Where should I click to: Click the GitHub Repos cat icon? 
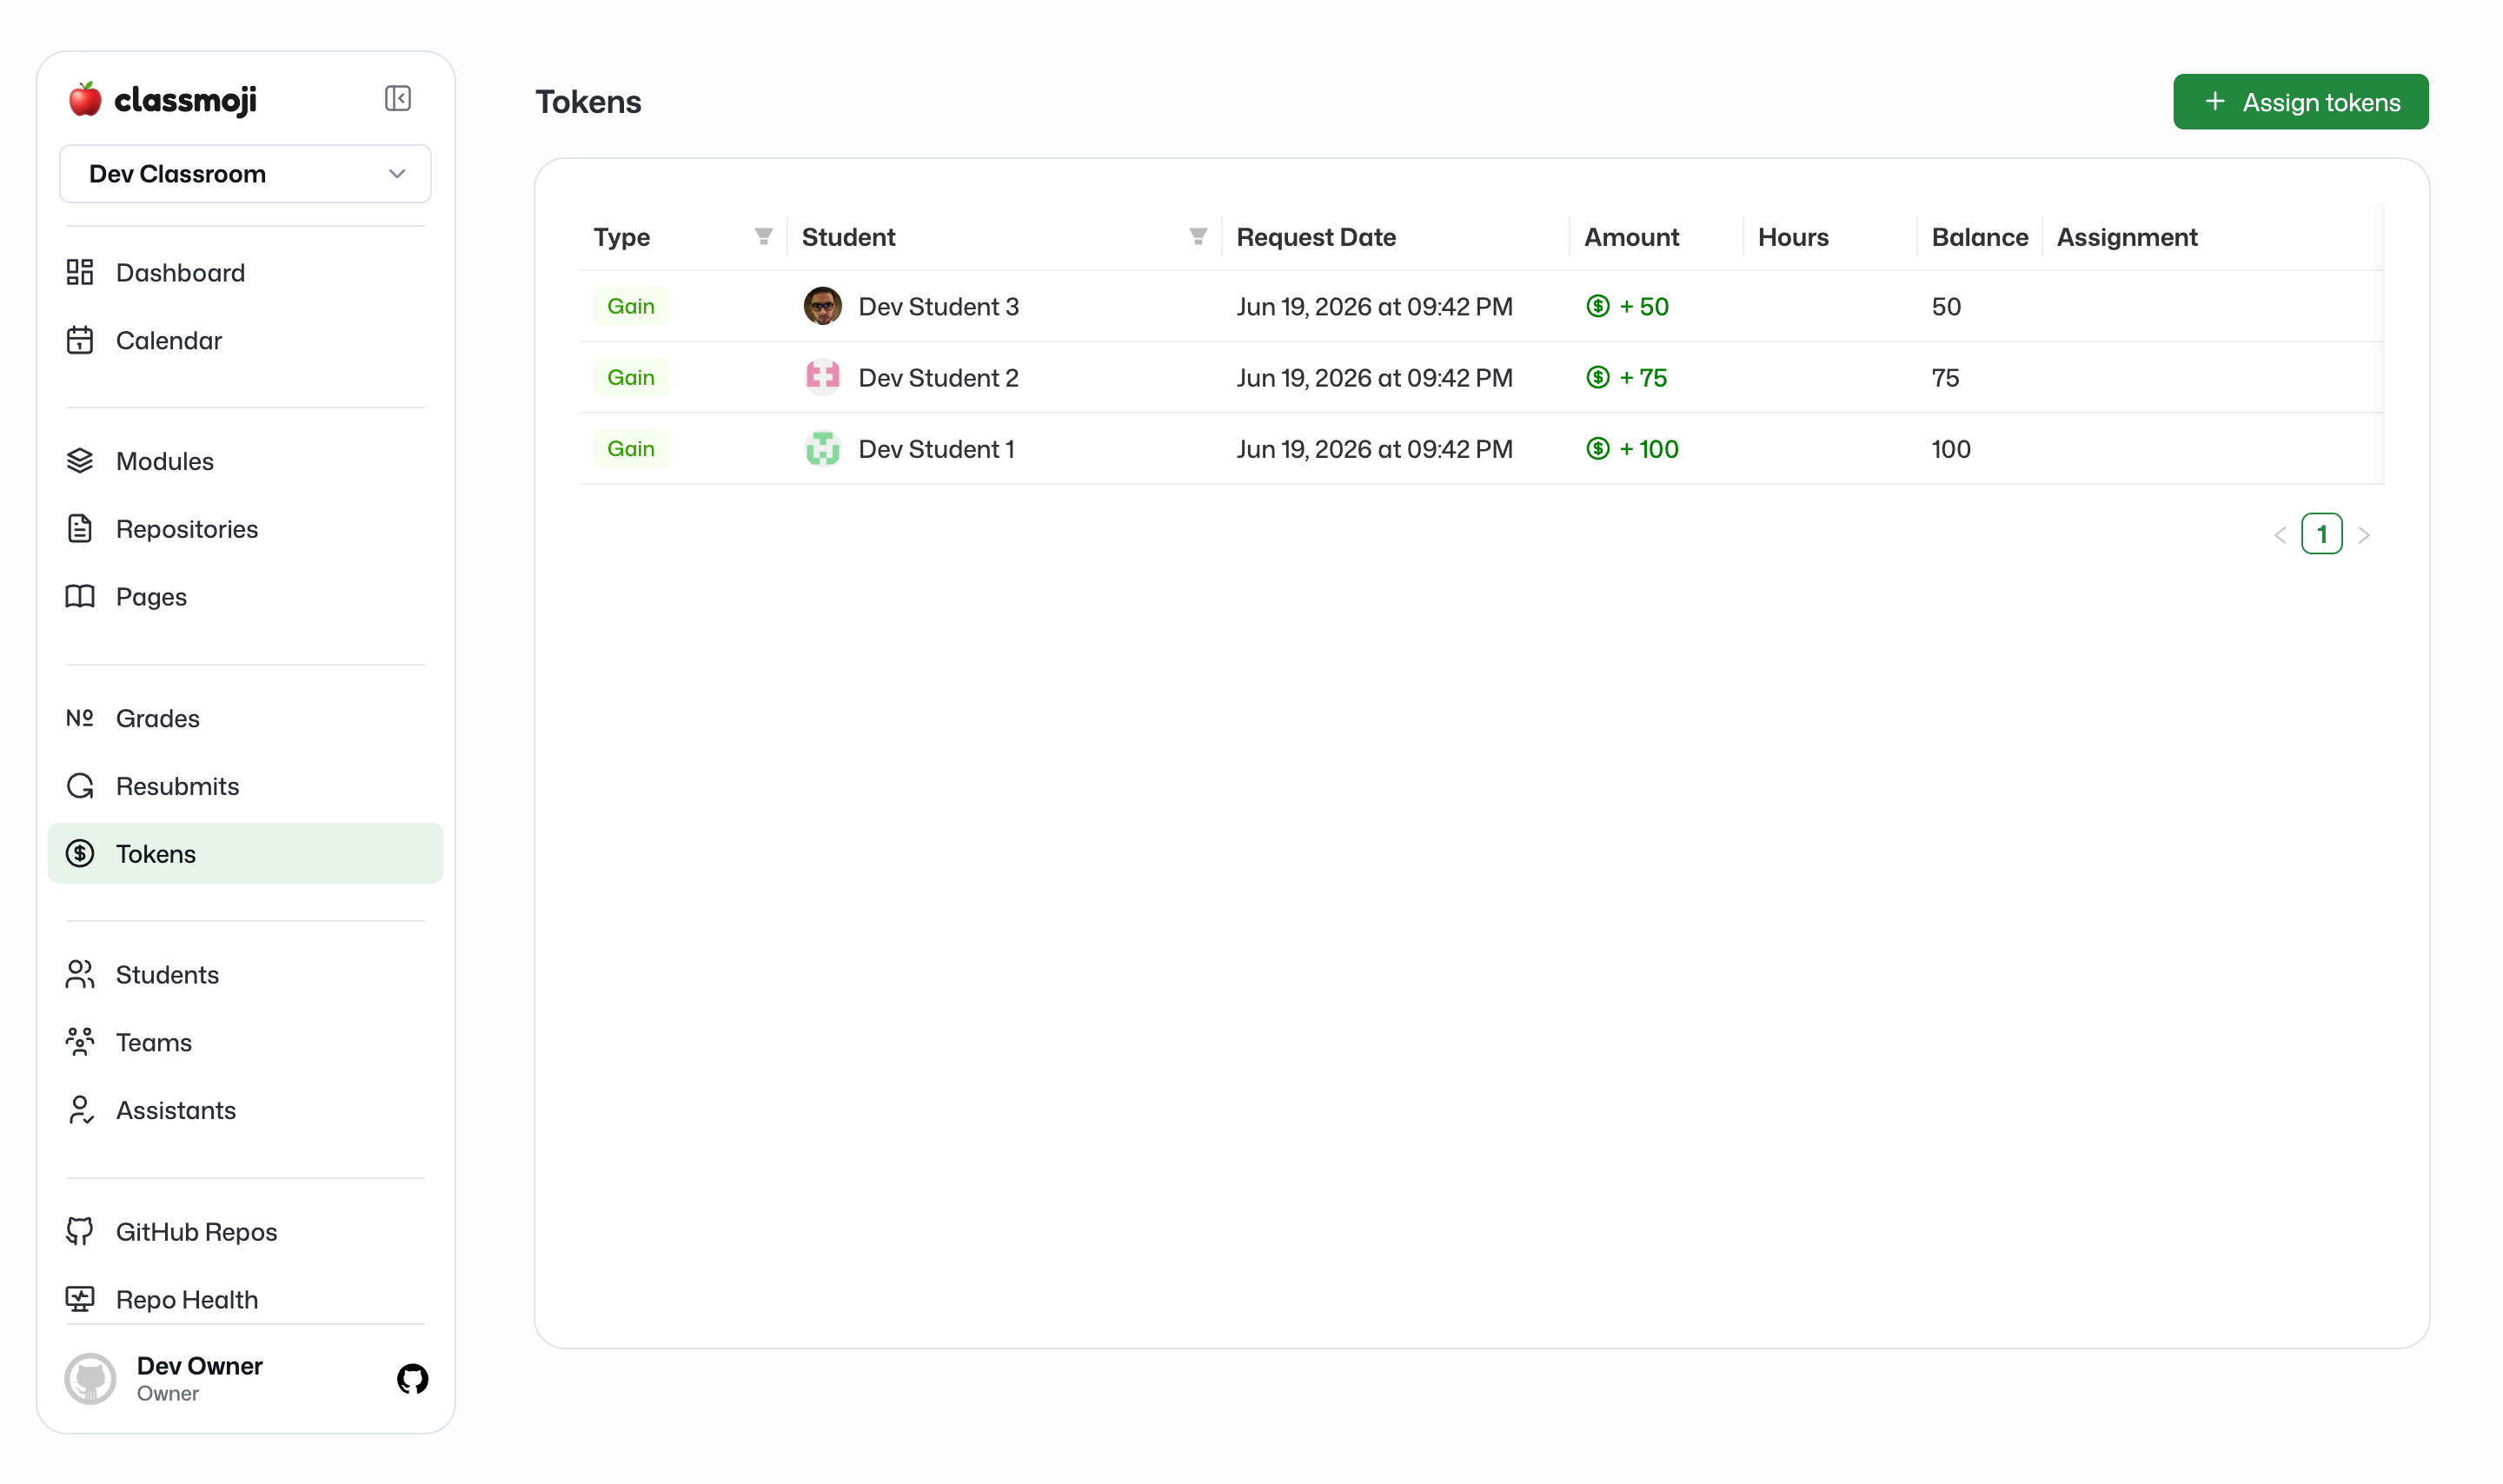click(x=80, y=1231)
